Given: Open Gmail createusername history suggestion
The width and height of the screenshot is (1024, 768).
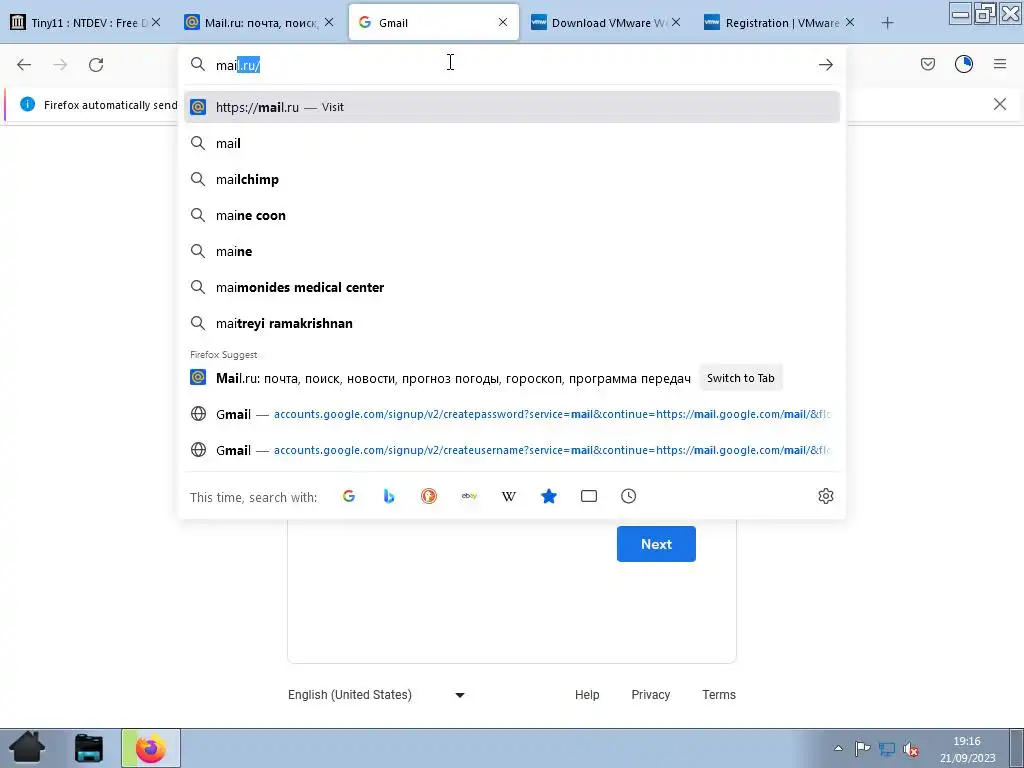Looking at the screenshot, I should tap(512, 450).
